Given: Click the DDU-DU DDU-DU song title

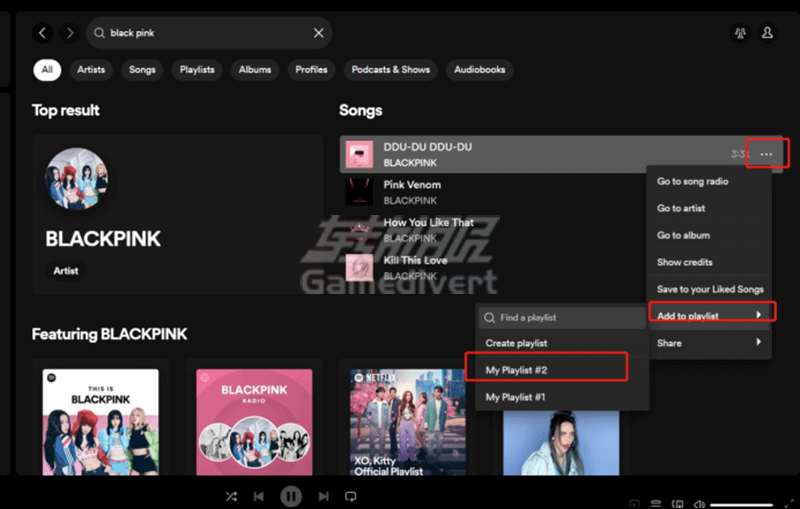Looking at the screenshot, I should pos(428,147).
